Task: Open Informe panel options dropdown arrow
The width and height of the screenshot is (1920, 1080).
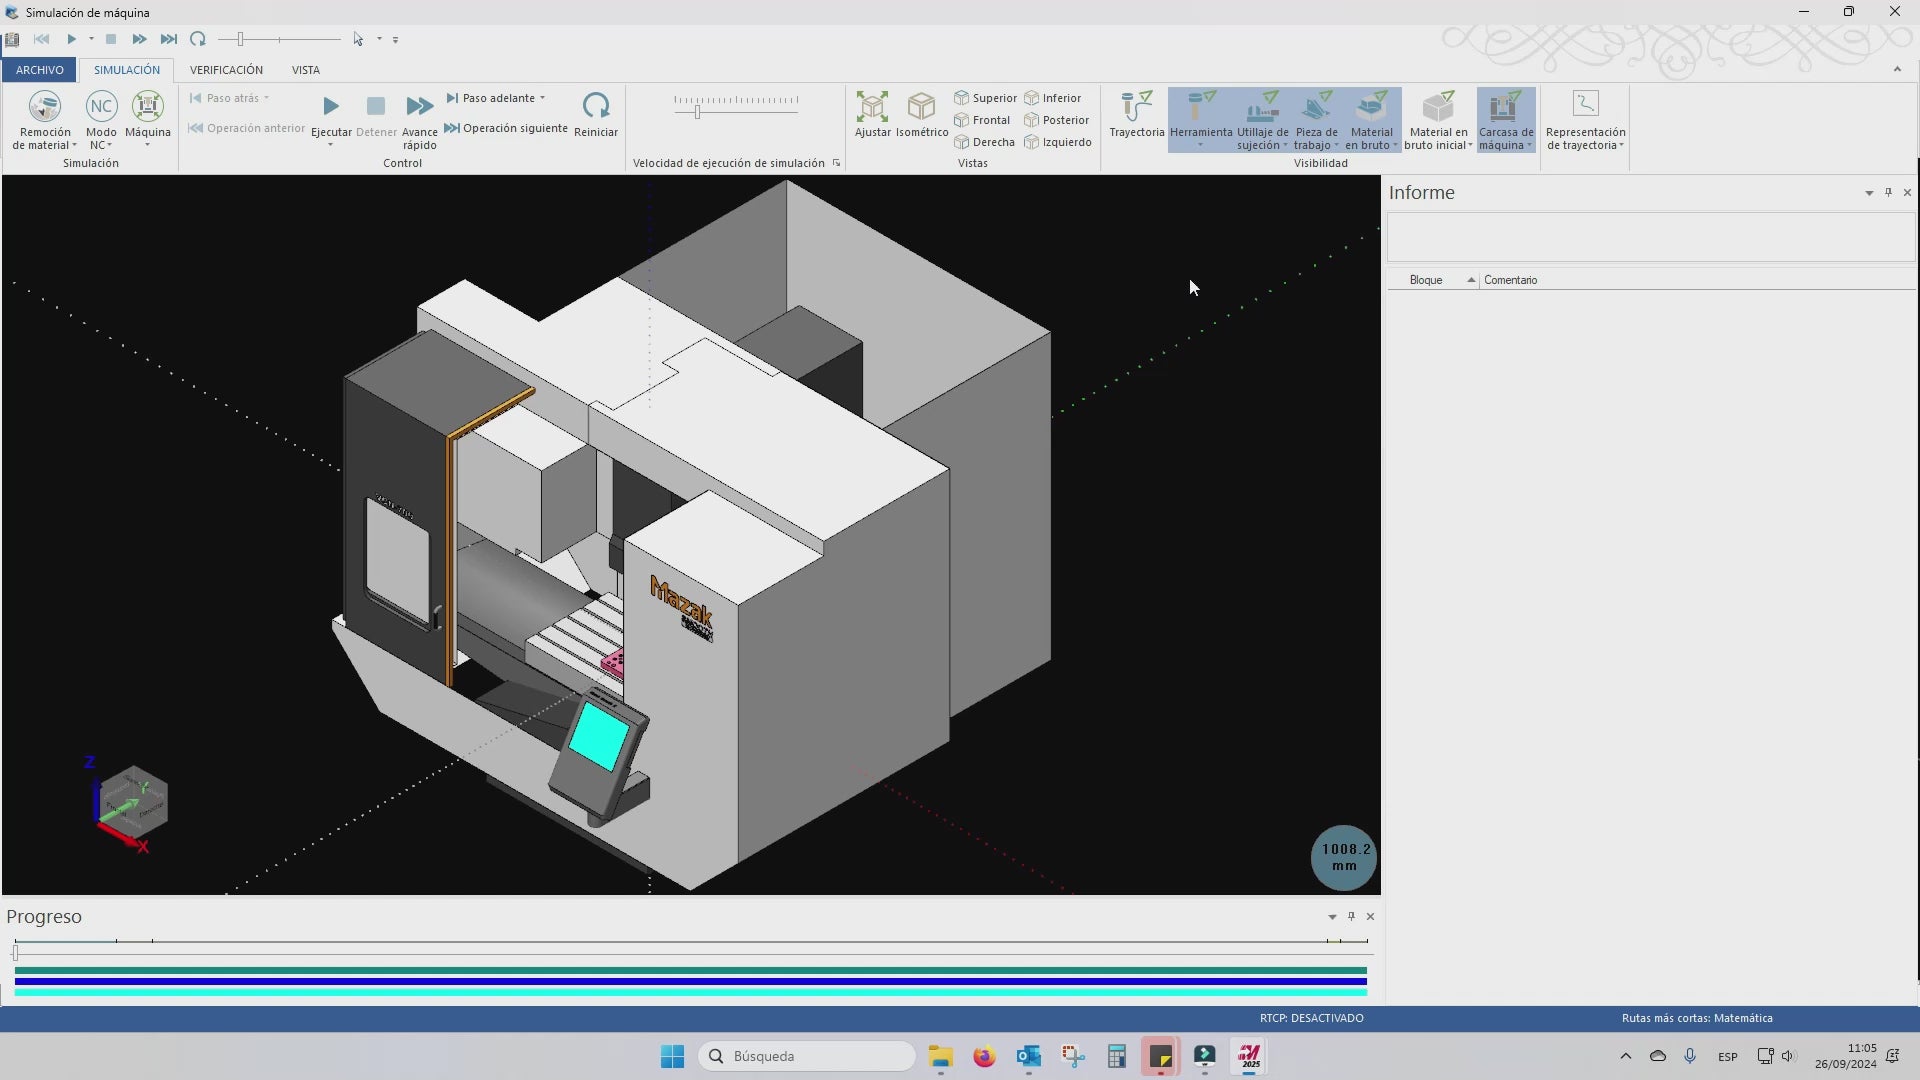Action: pyautogui.click(x=1869, y=193)
